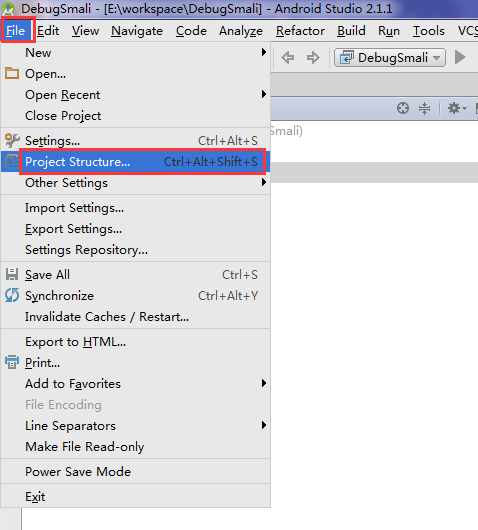Select Close Project menu item
Viewport: 478px width, 530px height.
point(135,115)
